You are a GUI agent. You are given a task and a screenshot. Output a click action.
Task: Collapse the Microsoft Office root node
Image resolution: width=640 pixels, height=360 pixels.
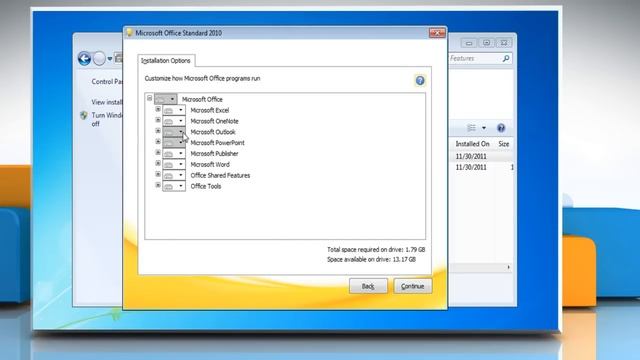pos(149,98)
